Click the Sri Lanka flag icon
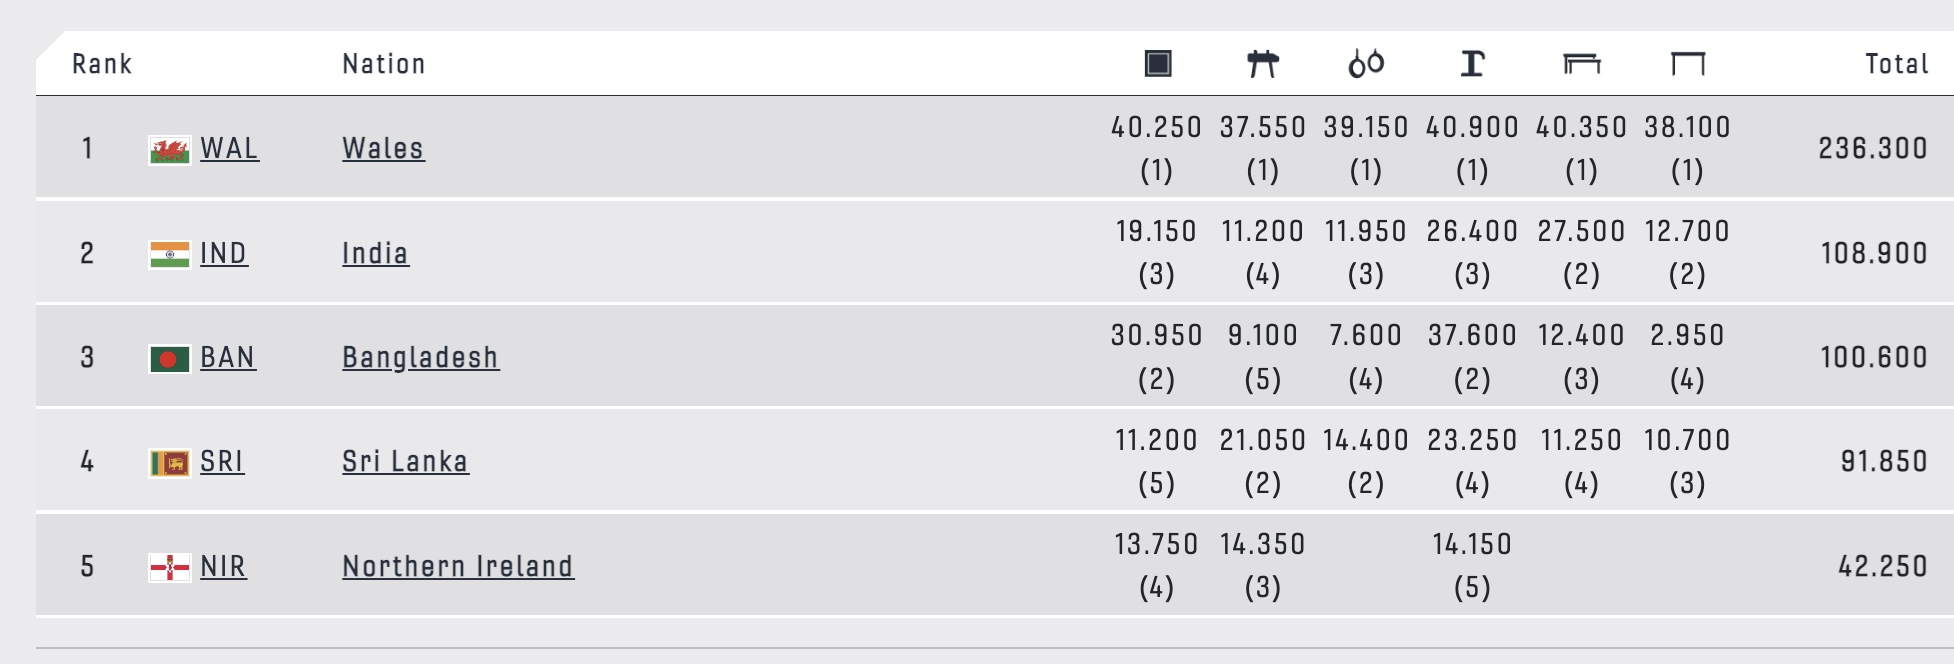Image resolution: width=1954 pixels, height=664 pixels. click(169, 463)
